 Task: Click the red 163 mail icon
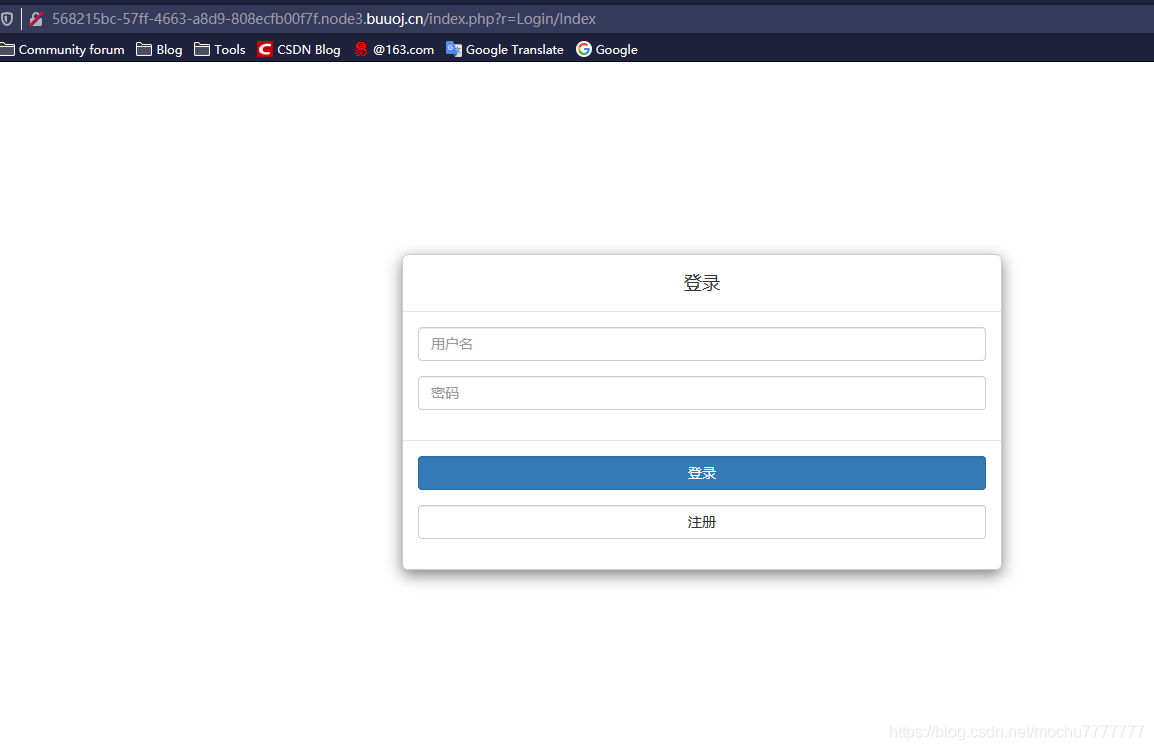361,49
